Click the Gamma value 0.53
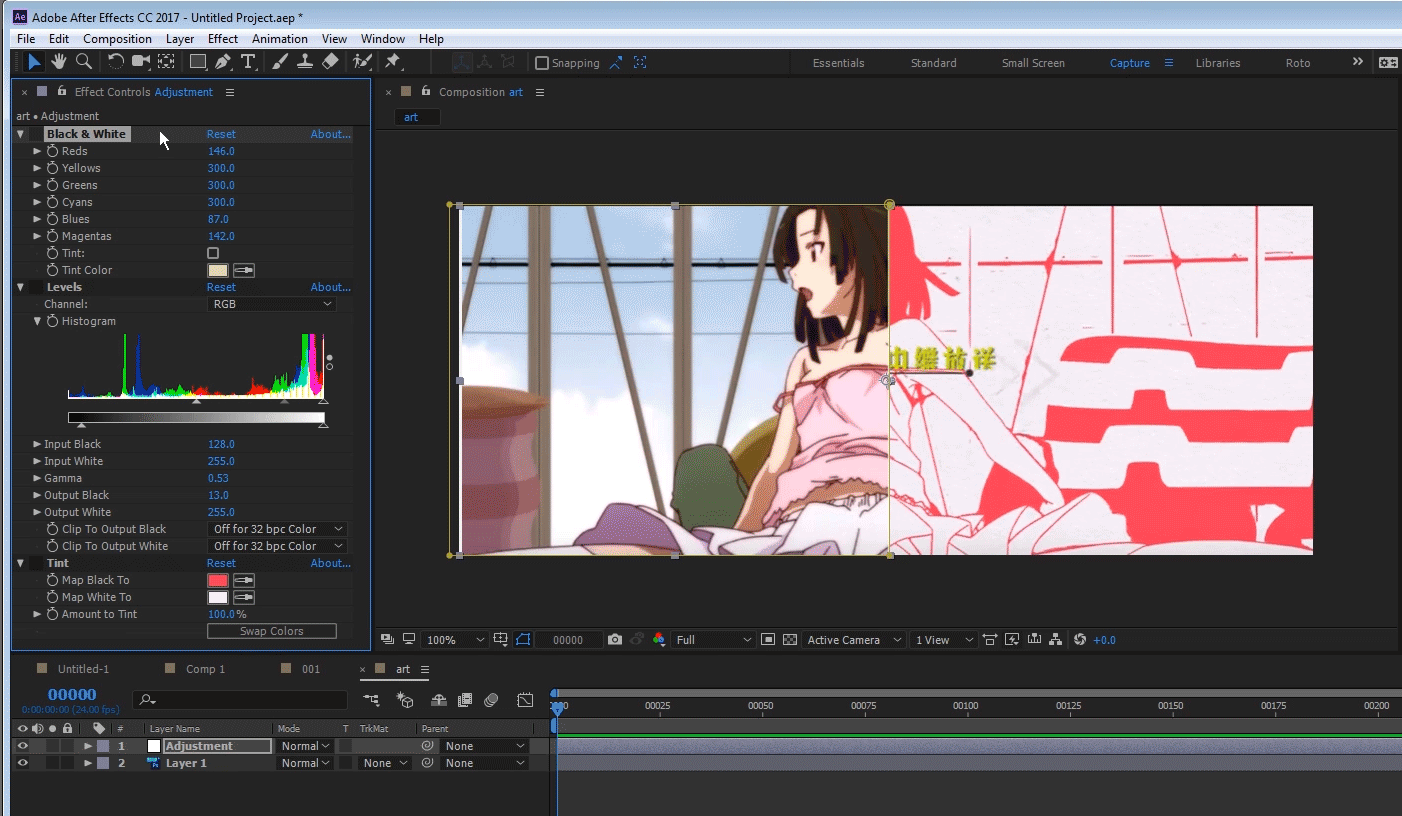Viewport: 1402px width, 816px height. (x=218, y=478)
